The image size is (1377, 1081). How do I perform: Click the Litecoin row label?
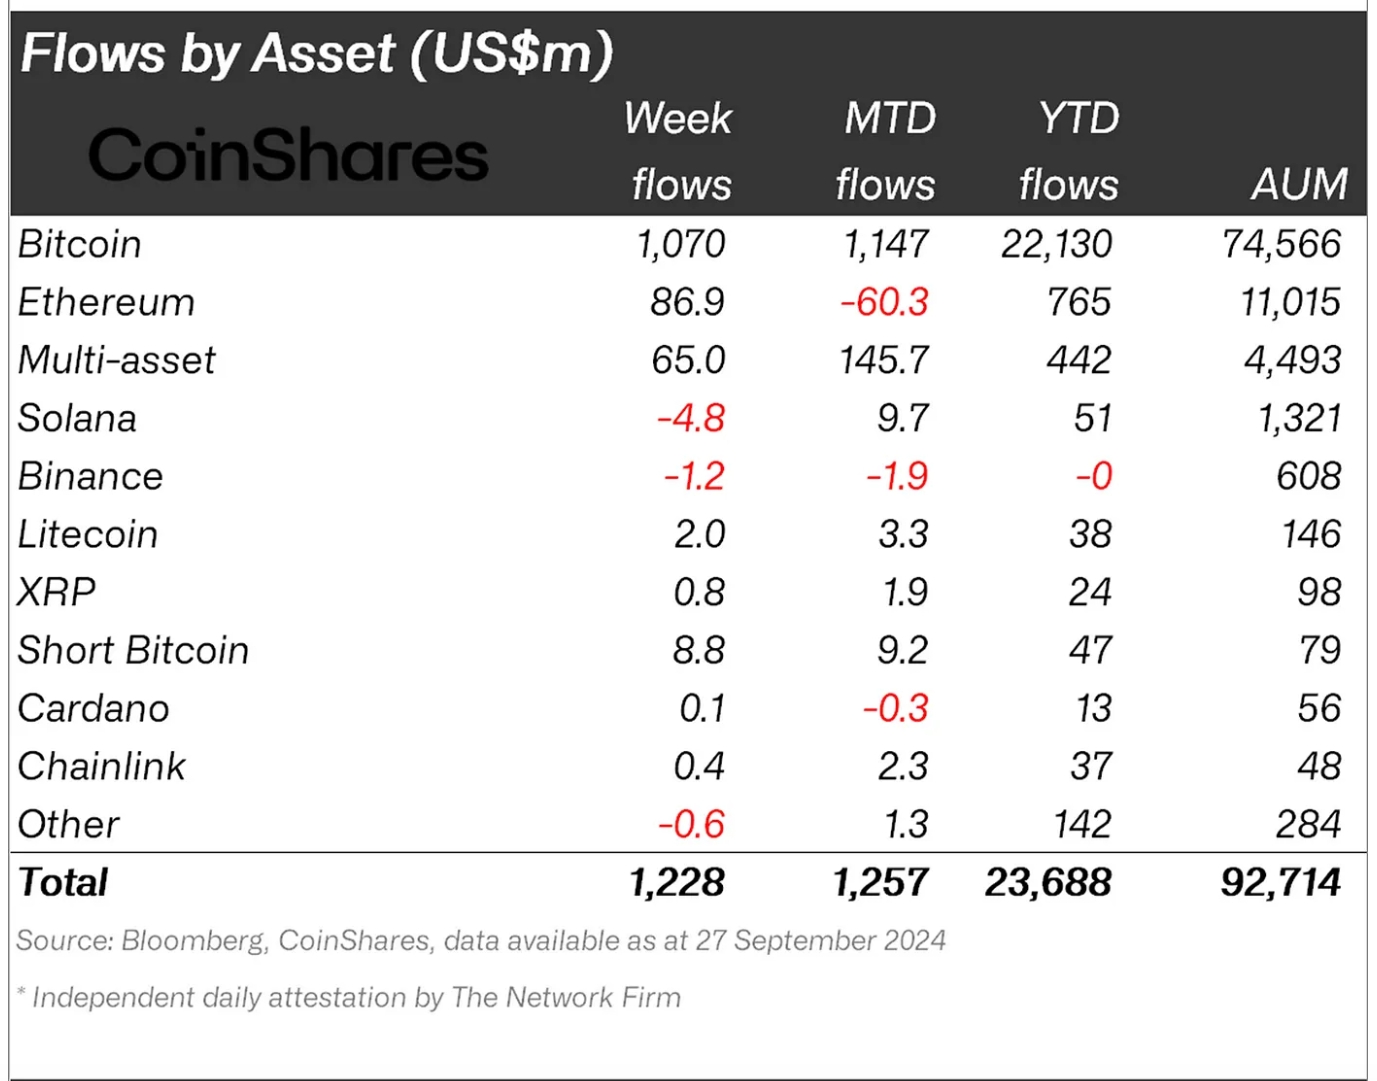[88, 534]
